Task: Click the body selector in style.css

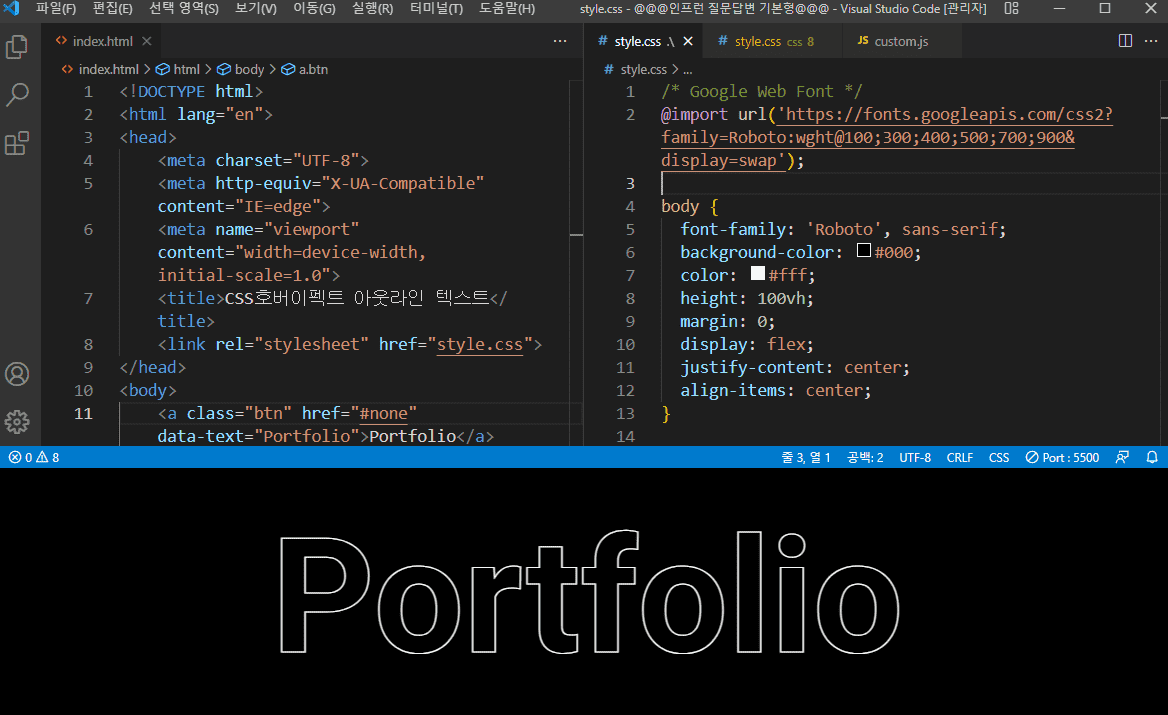Action: pyautogui.click(x=680, y=206)
